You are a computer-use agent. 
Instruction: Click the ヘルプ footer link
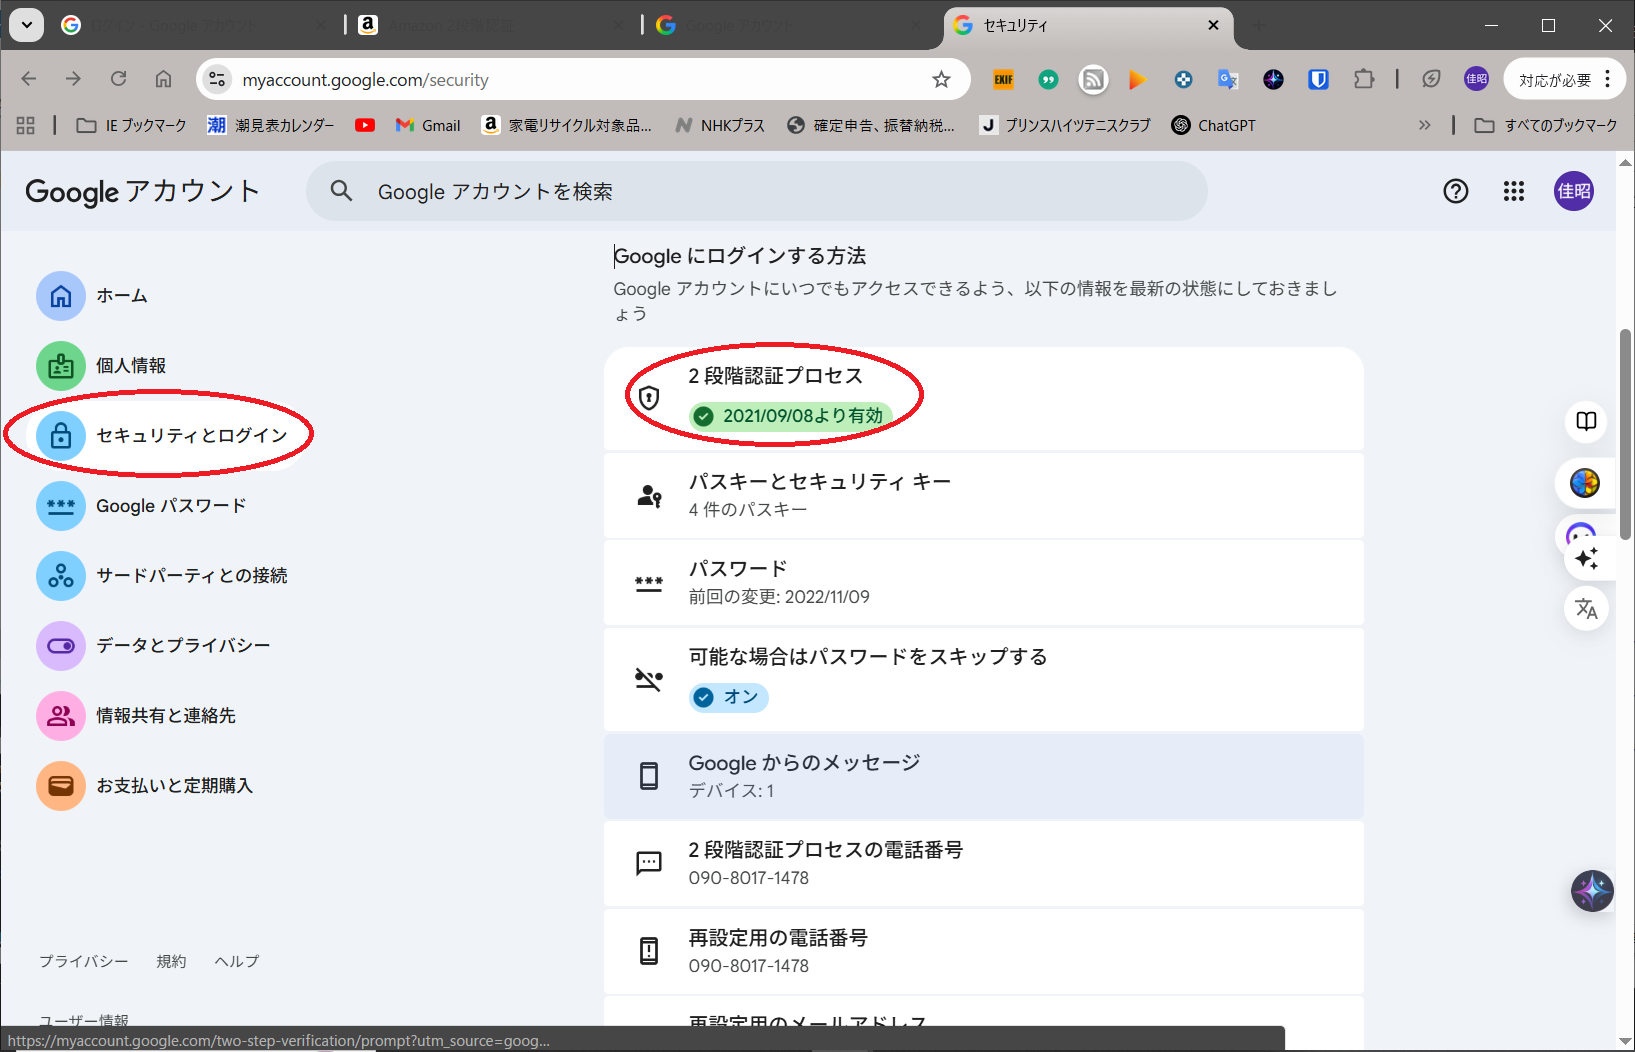237,961
